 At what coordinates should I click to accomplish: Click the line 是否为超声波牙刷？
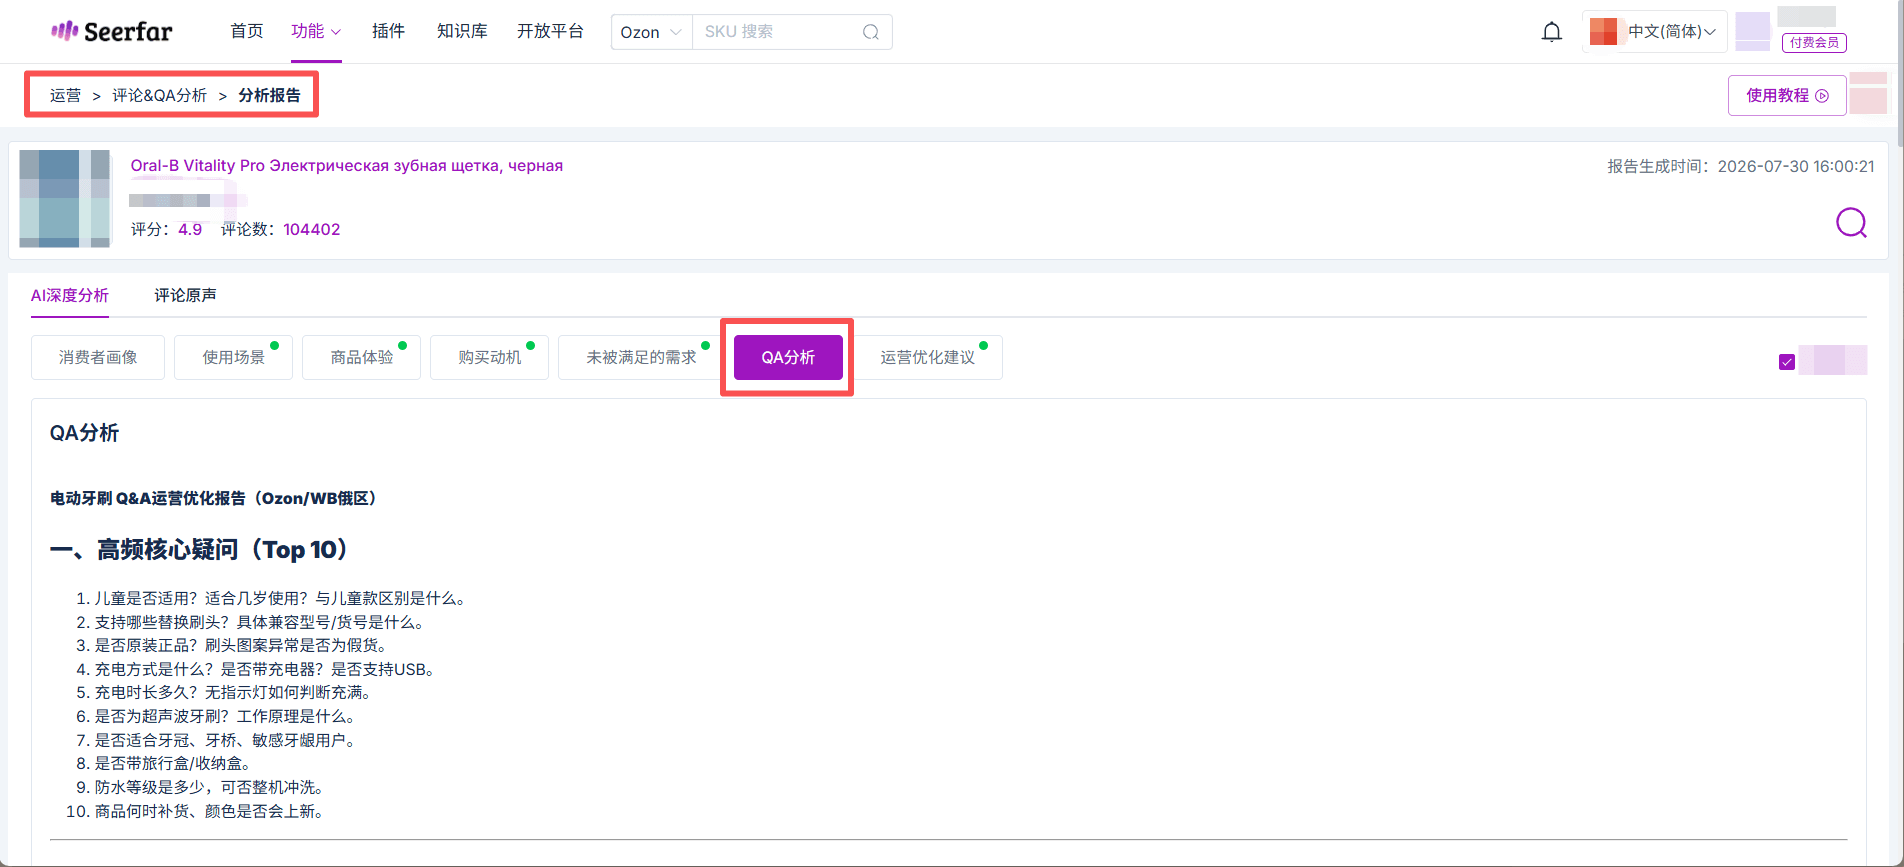tap(228, 717)
